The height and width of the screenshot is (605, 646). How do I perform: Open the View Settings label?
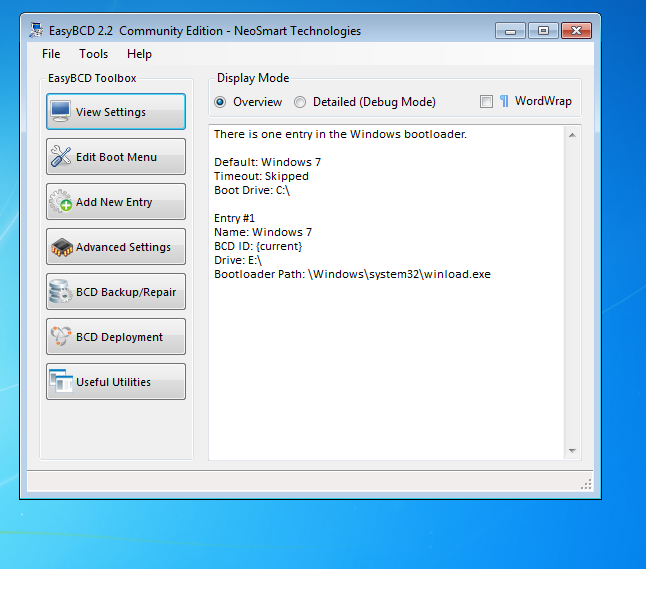[x=111, y=112]
